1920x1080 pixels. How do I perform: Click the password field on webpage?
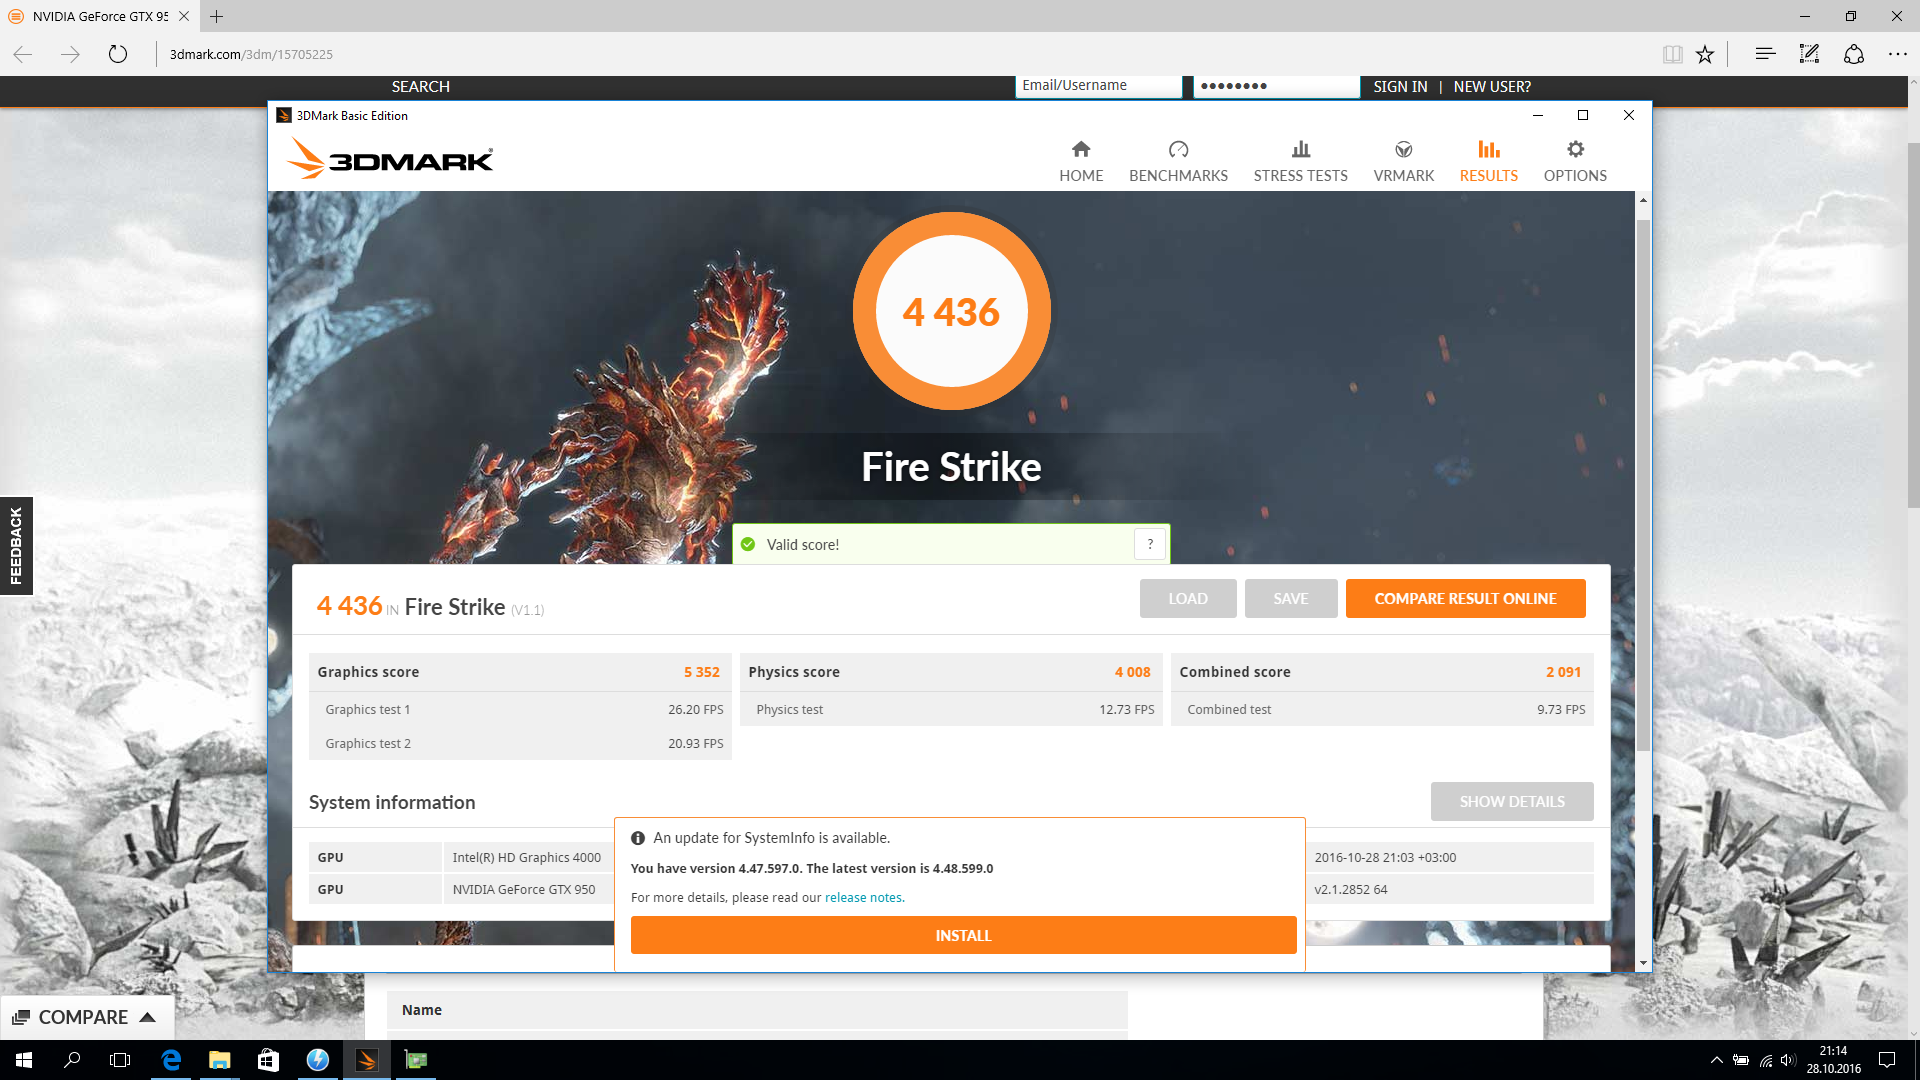1276,86
